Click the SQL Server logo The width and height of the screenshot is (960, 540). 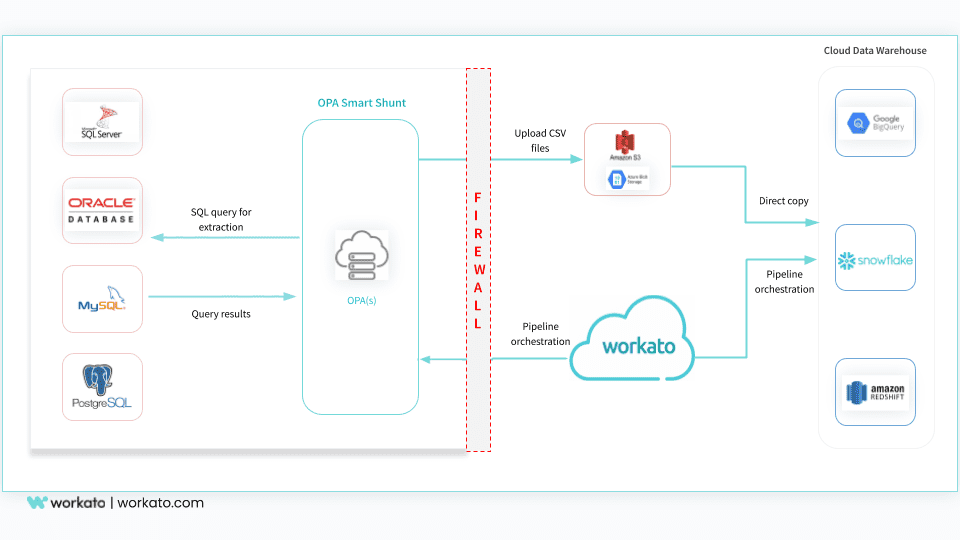102,122
